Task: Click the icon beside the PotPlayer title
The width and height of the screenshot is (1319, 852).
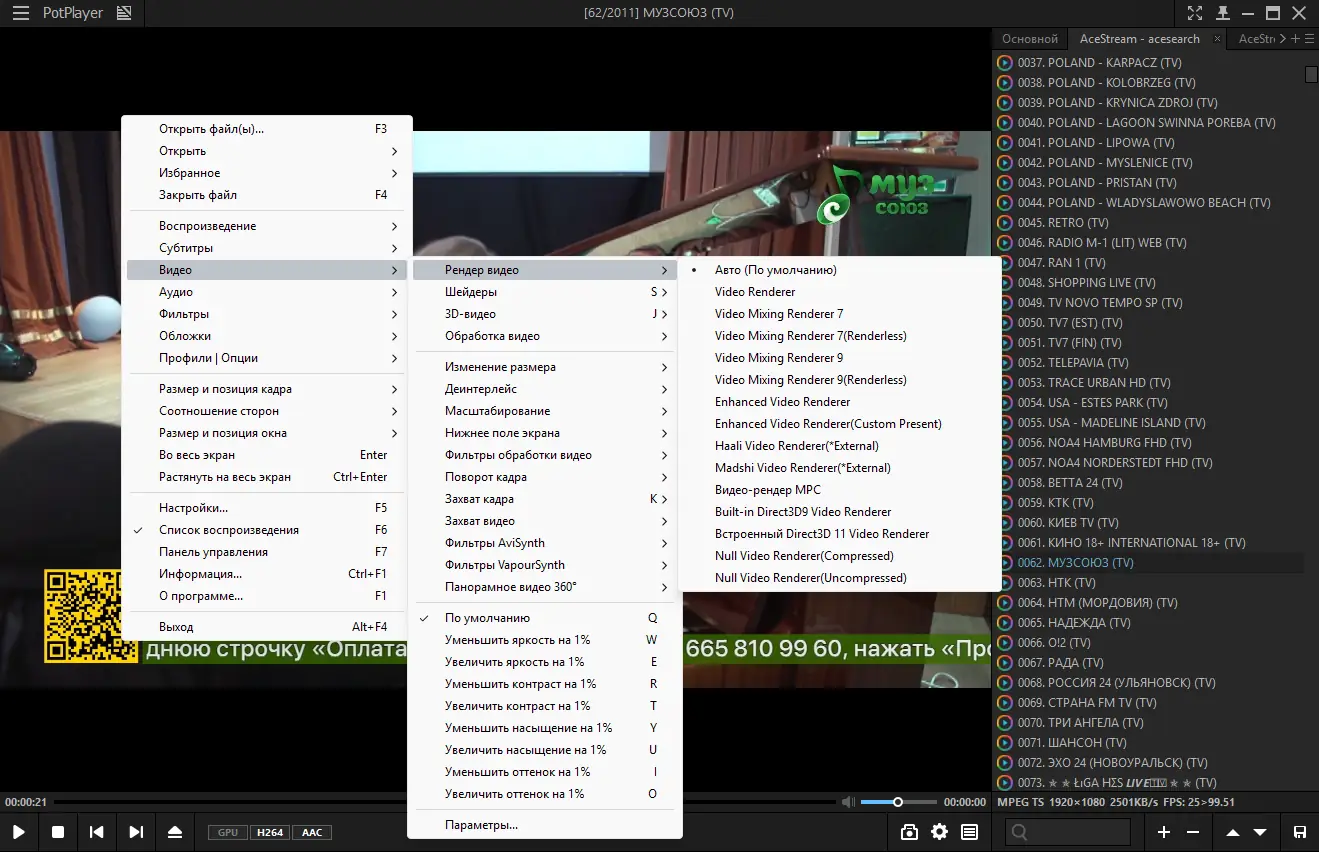Action: point(124,14)
